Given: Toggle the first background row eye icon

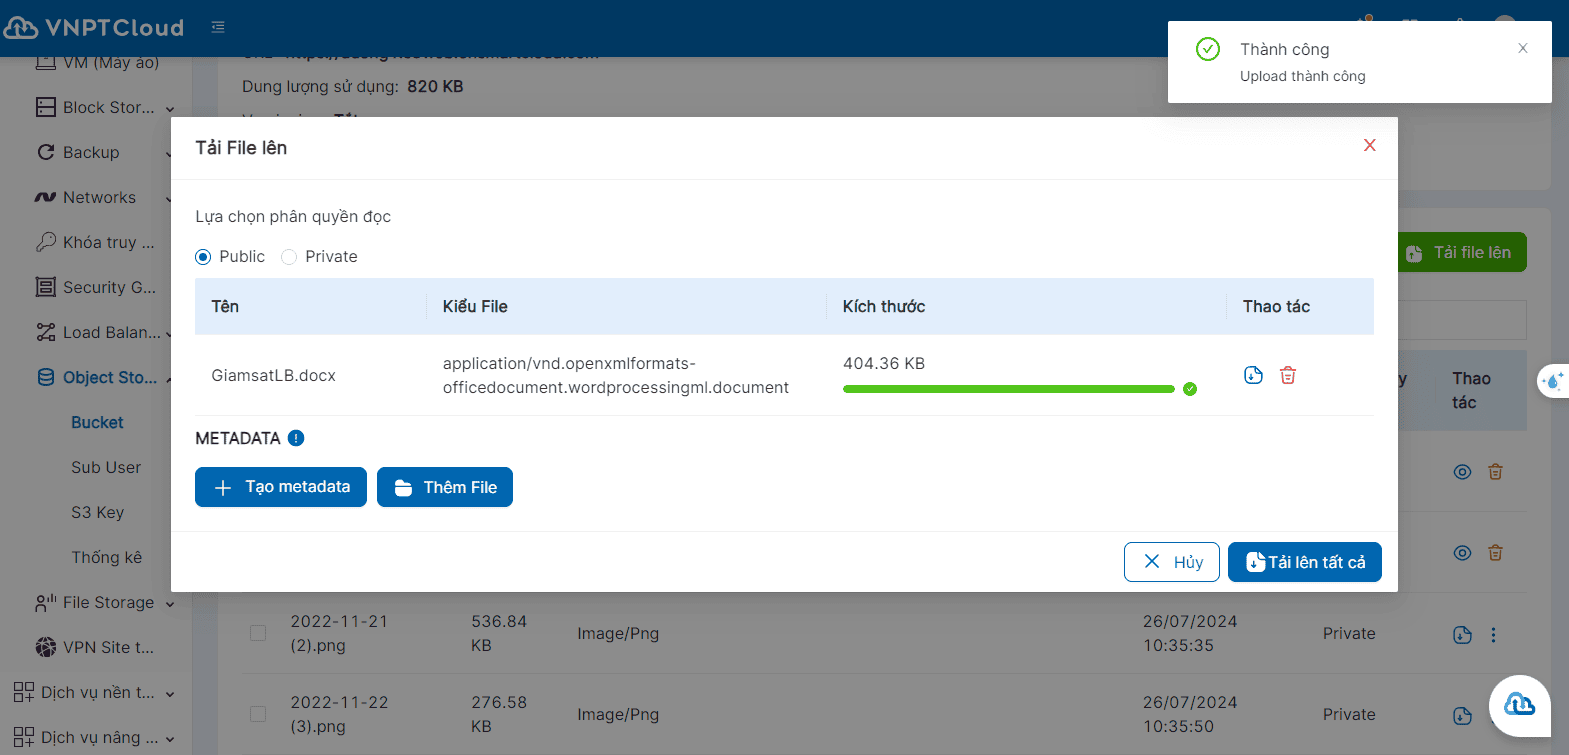Looking at the screenshot, I should [x=1462, y=472].
